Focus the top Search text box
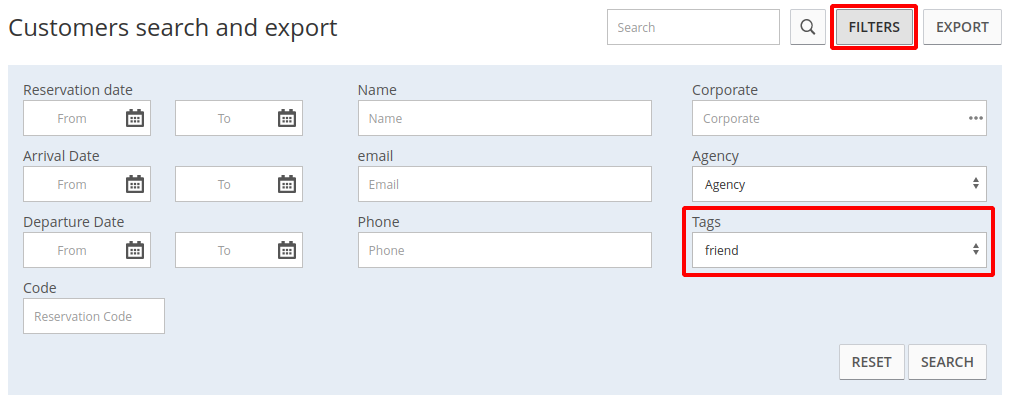Viewport: 1009px width, 399px height. (x=693, y=27)
